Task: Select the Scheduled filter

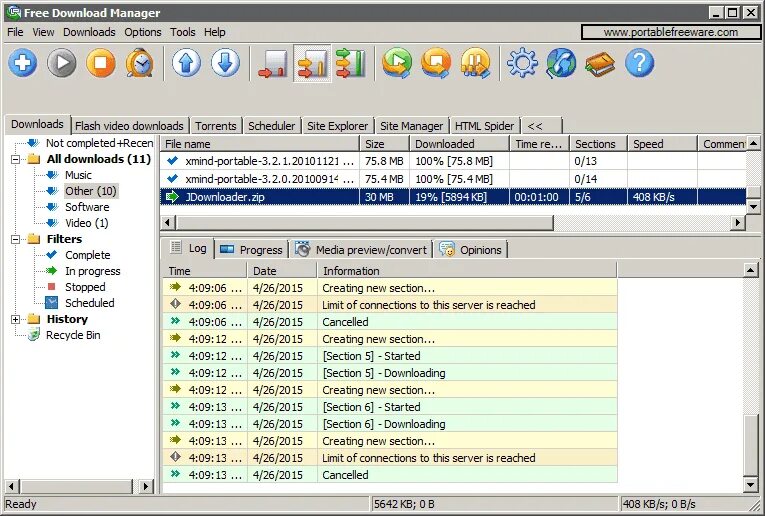Action: 90,303
